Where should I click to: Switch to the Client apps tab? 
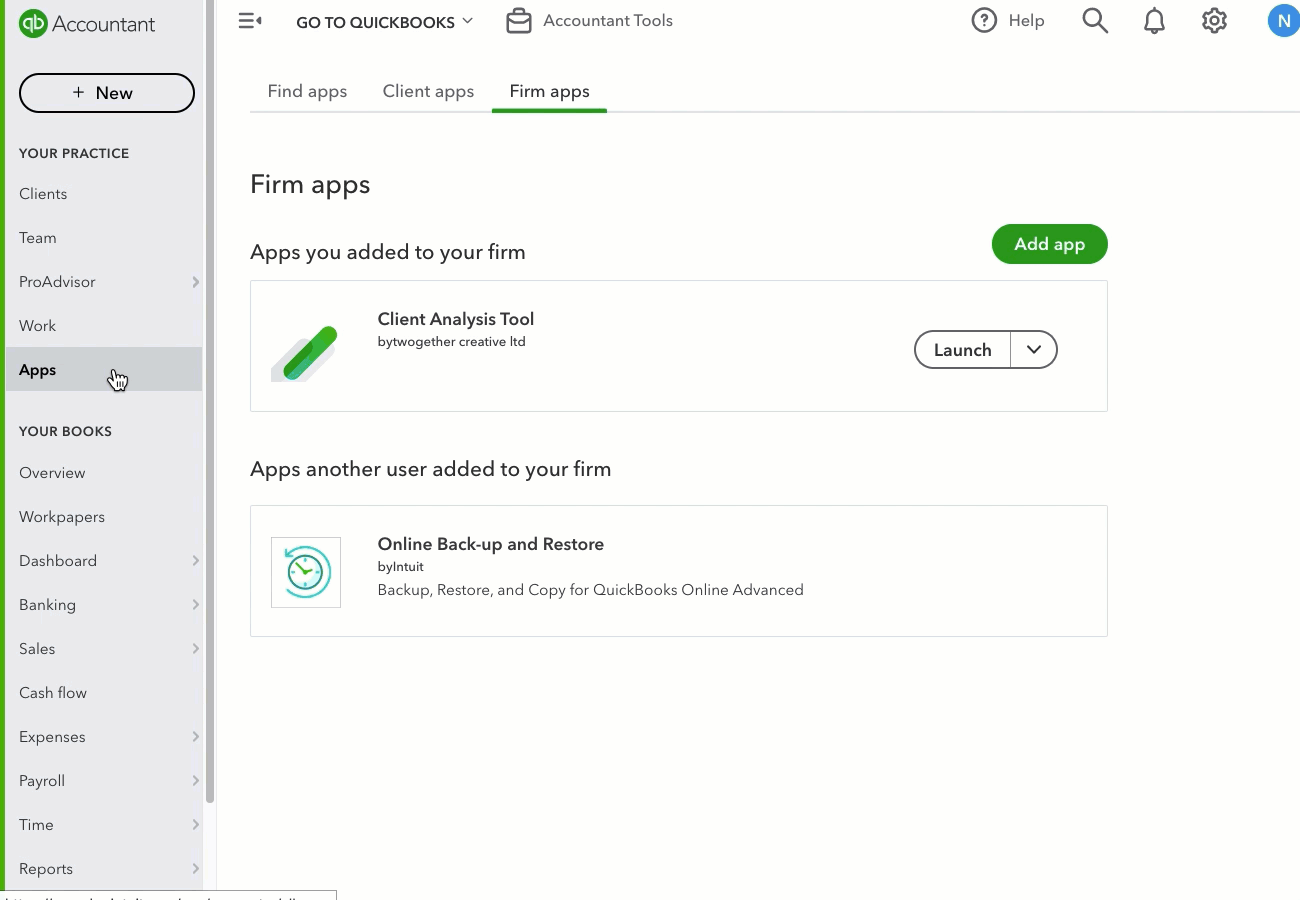coord(428,91)
